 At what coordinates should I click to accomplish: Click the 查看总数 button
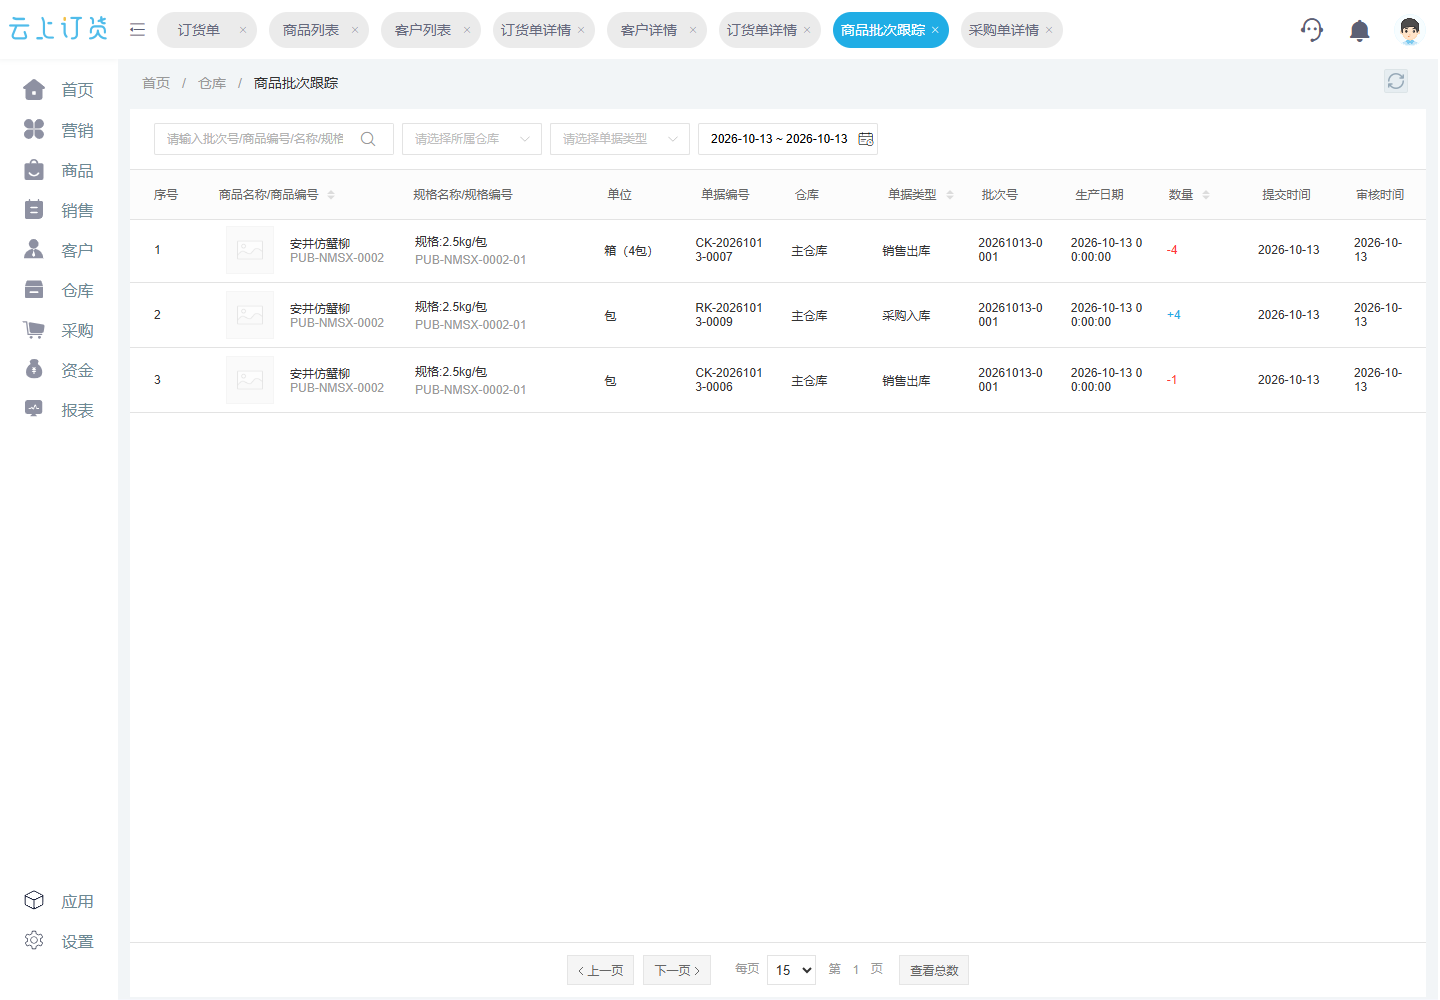pyautogui.click(x=934, y=970)
